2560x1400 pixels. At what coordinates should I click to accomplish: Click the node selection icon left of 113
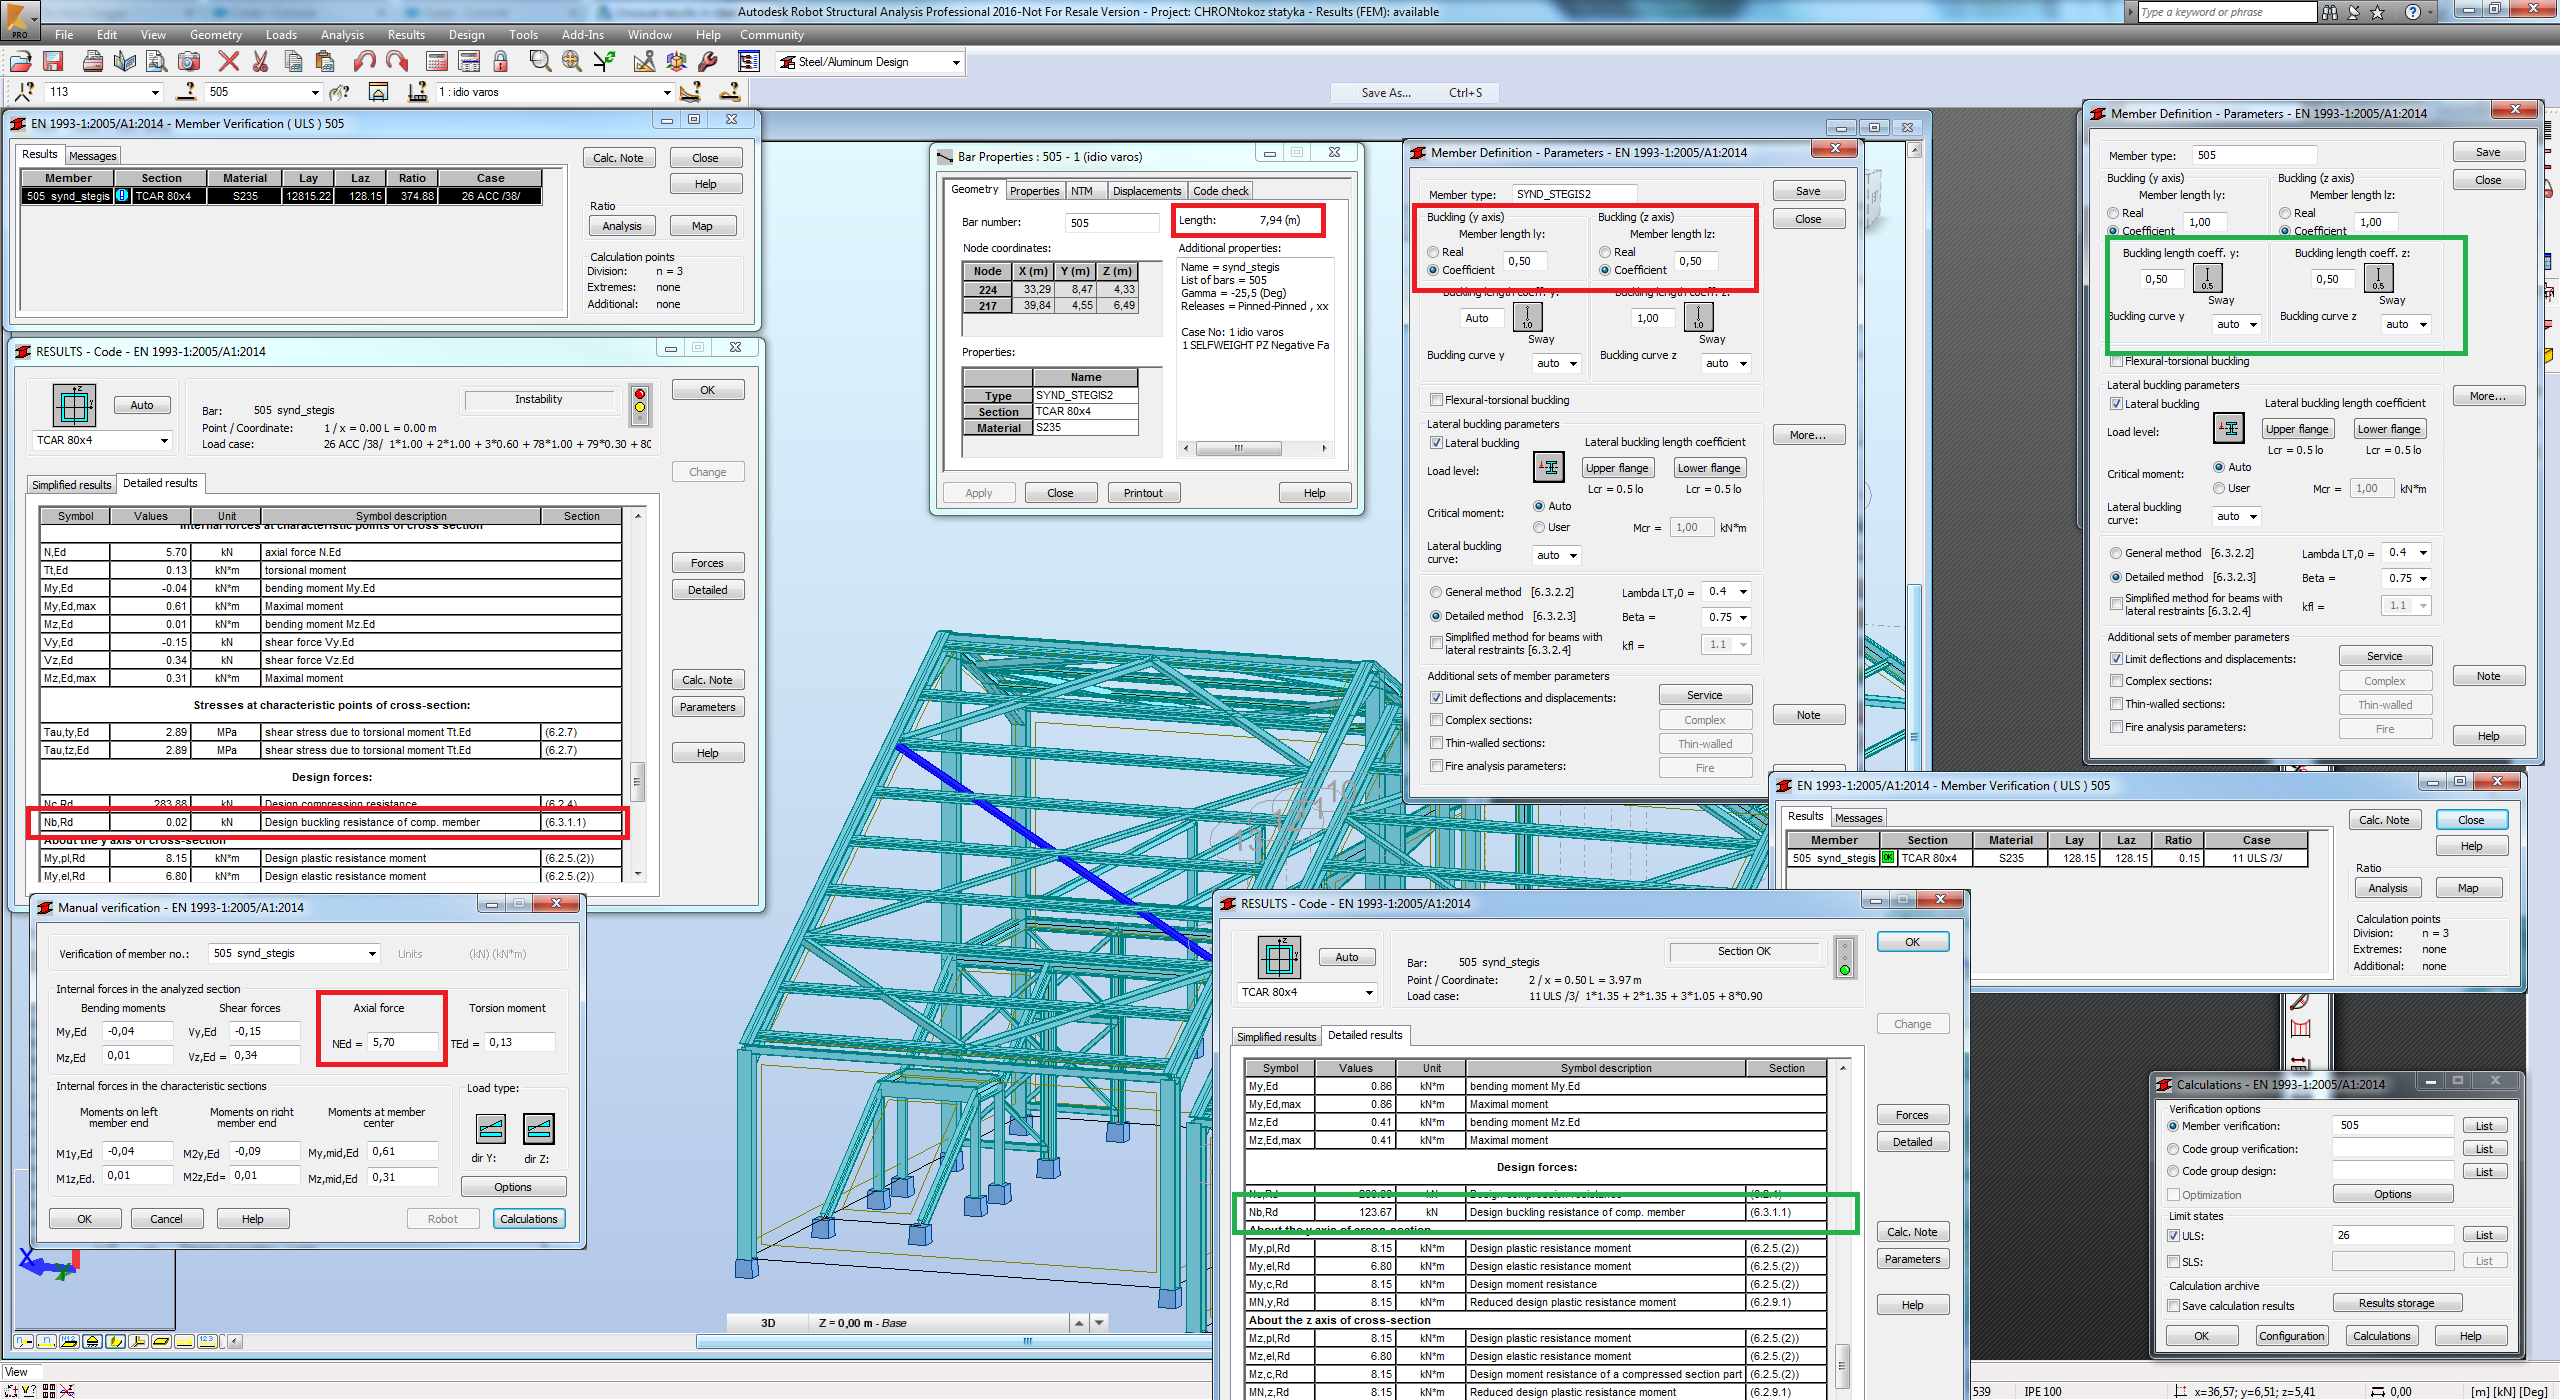pyautogui.click(x=26, y=92)
